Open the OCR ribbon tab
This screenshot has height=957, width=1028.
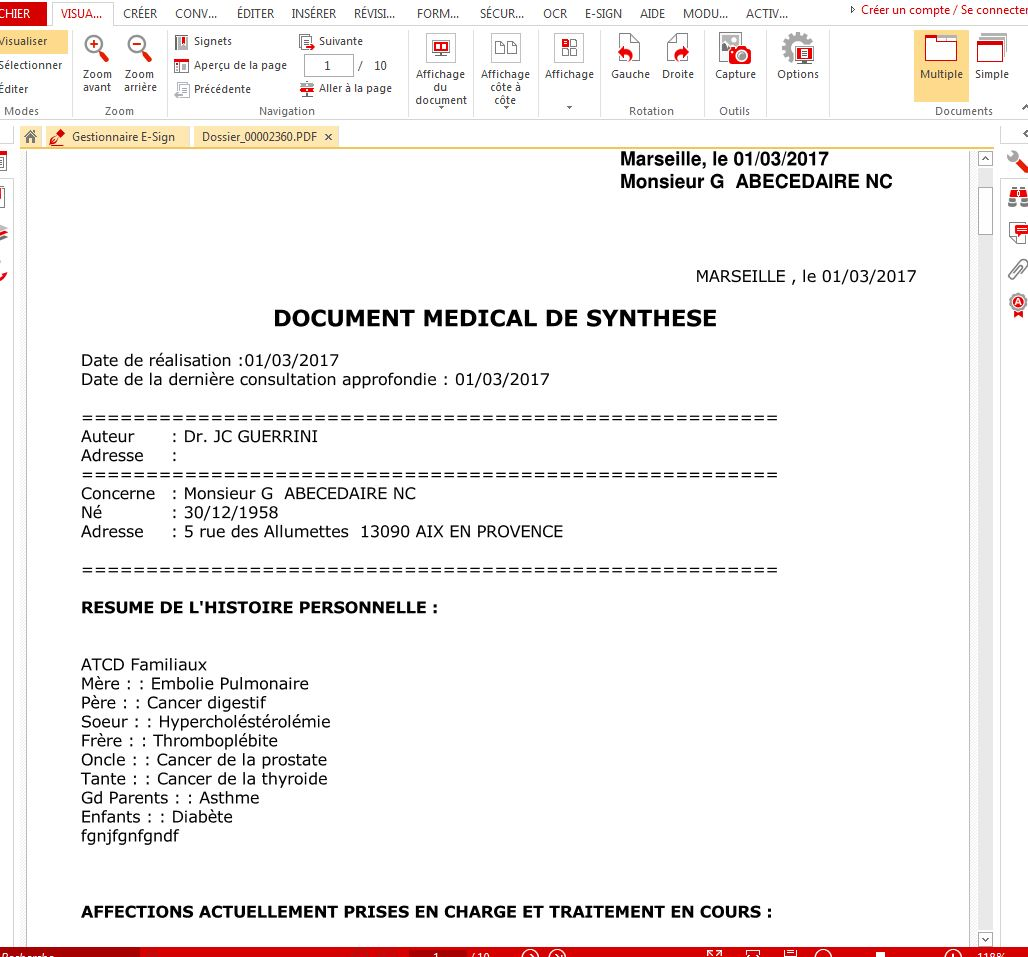click(x=555, y=14)
